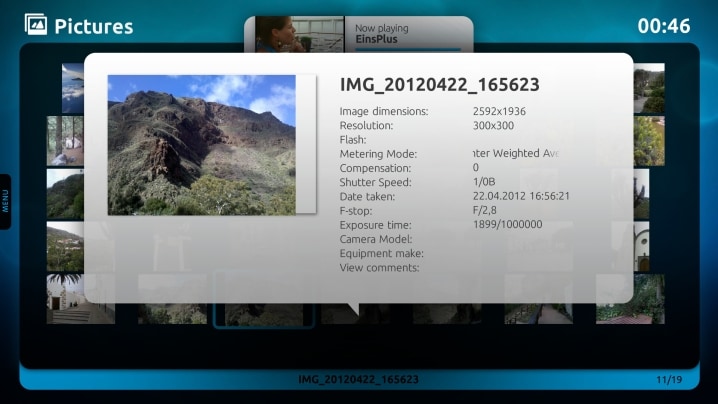Click the Image dimensions row label
The width and height of the screenshot is (718, 404).
point(384,112)
